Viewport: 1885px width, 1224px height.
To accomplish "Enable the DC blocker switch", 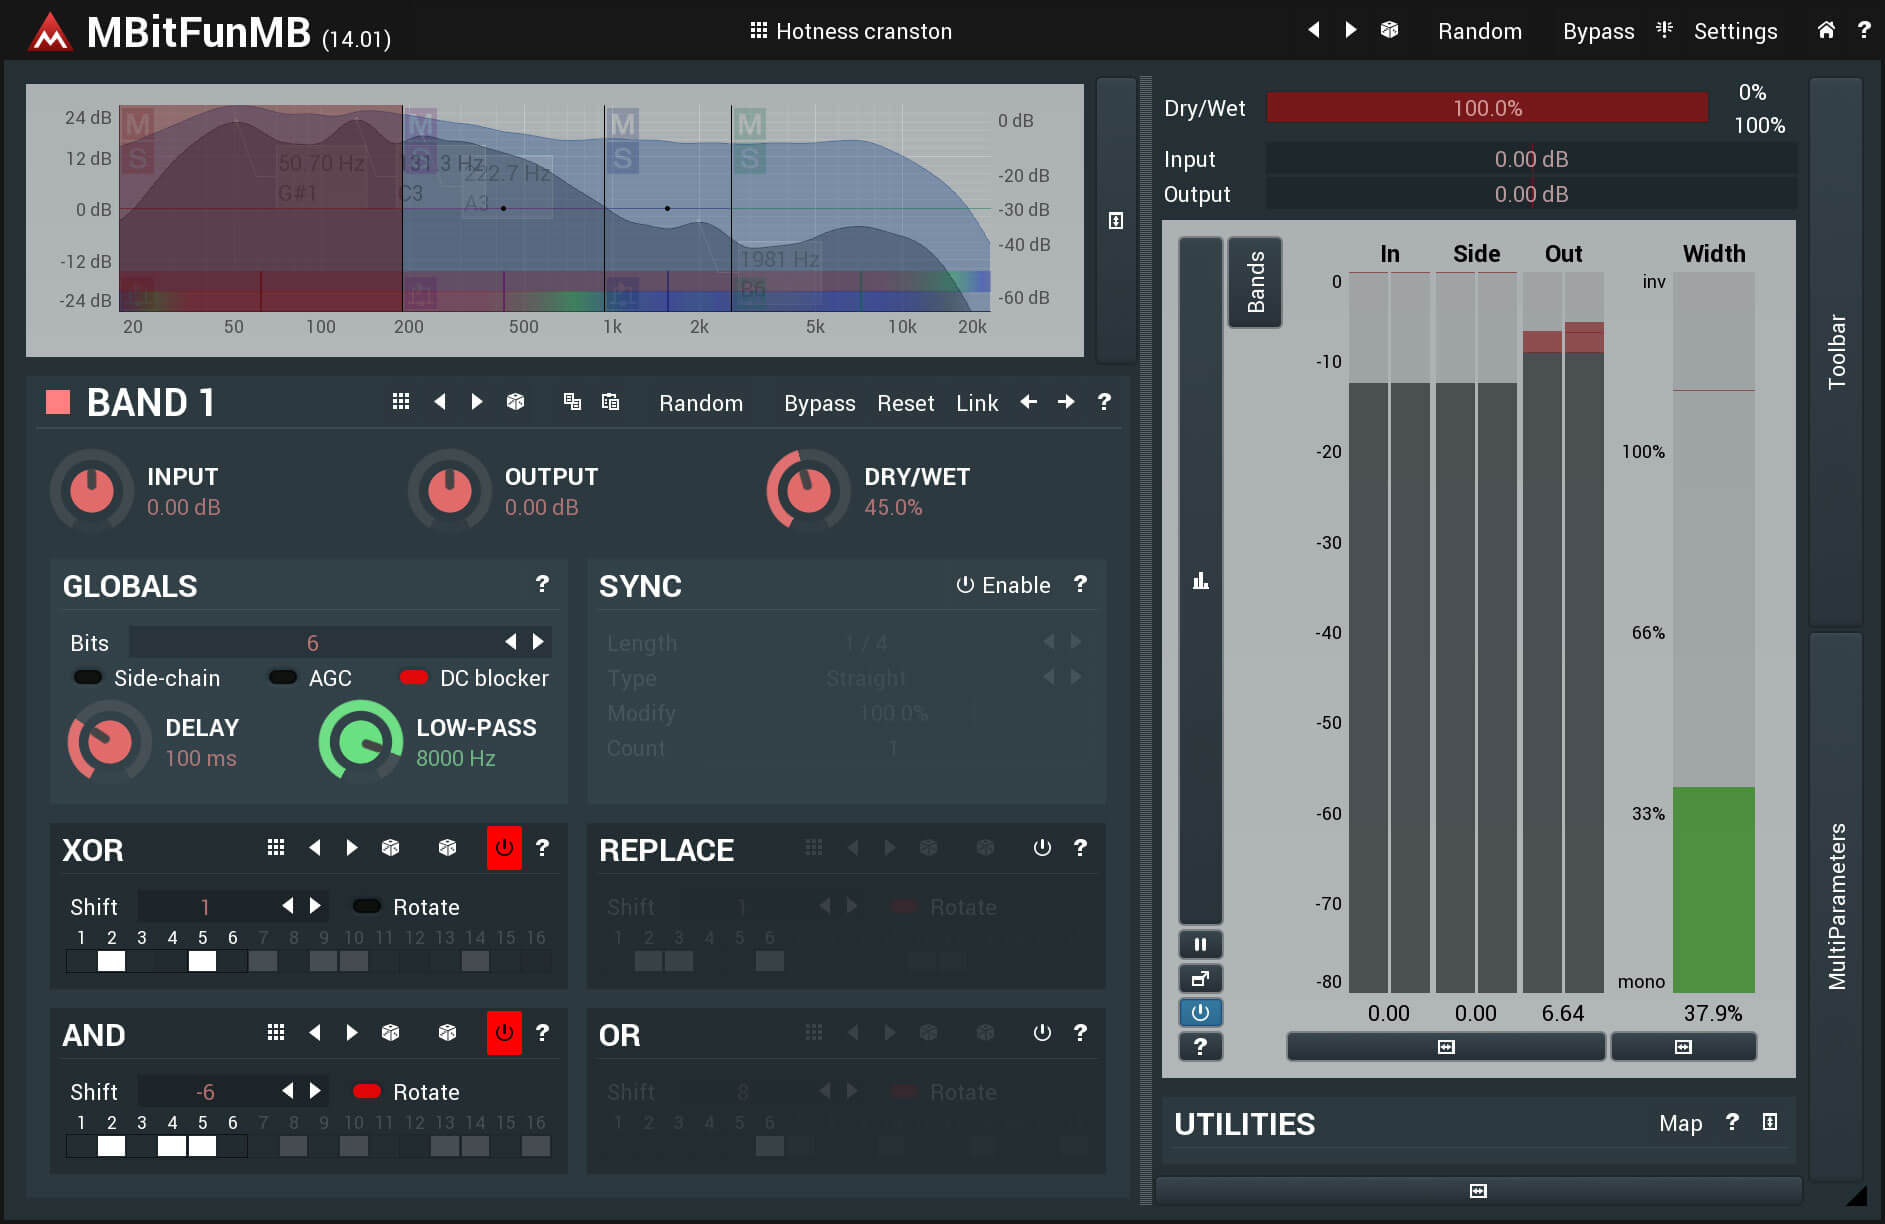I will click(x=414, y=678).
